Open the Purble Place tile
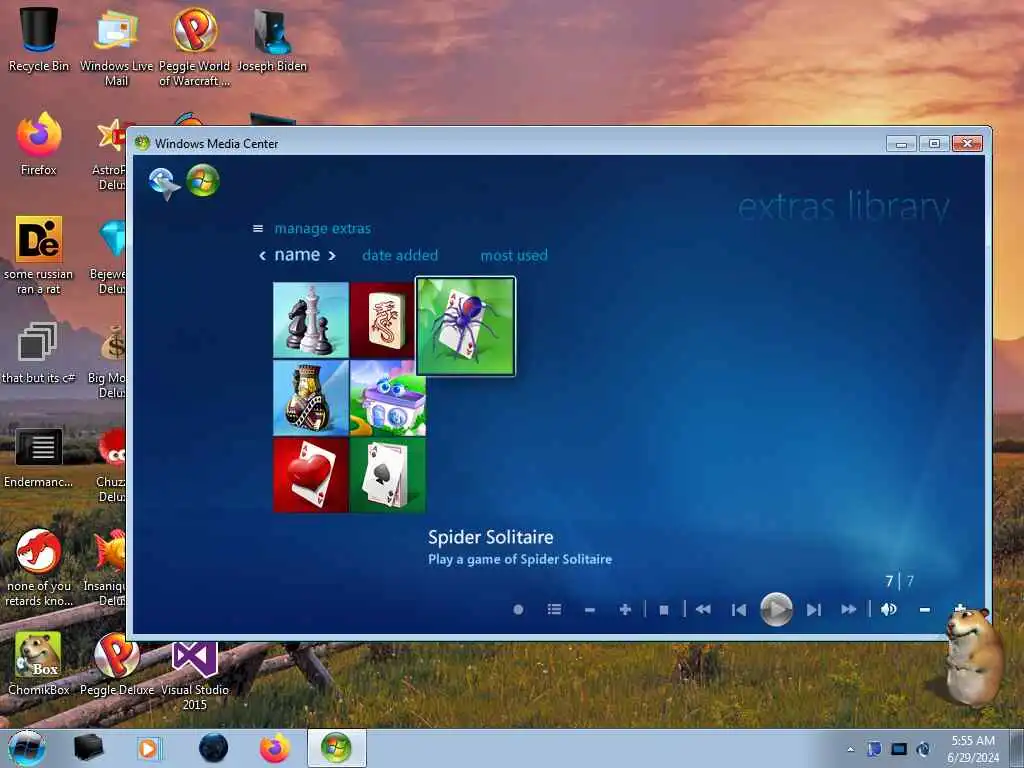 pos(388,398)
